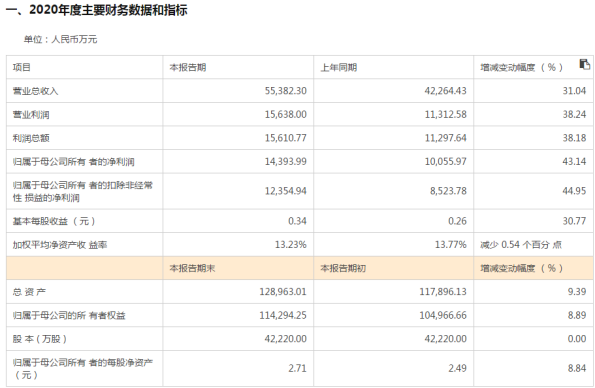Viewport: 595px width, 388px height.
Task: Click the change value 0.00
Action: [x=577, y=339]
